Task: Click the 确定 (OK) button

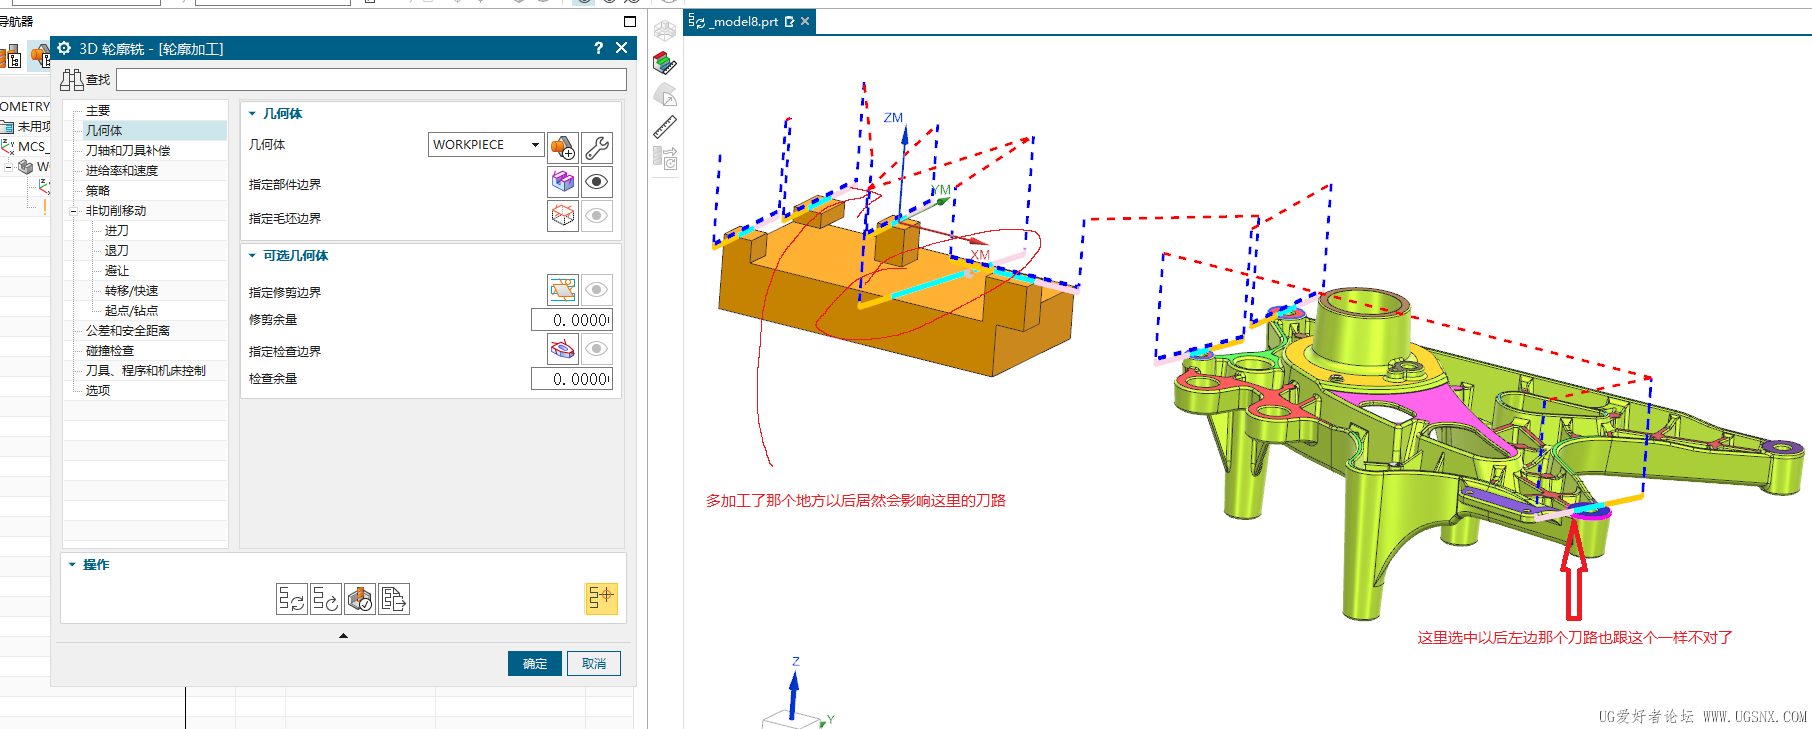Action: pyautogui.click(x=535, y=664)
